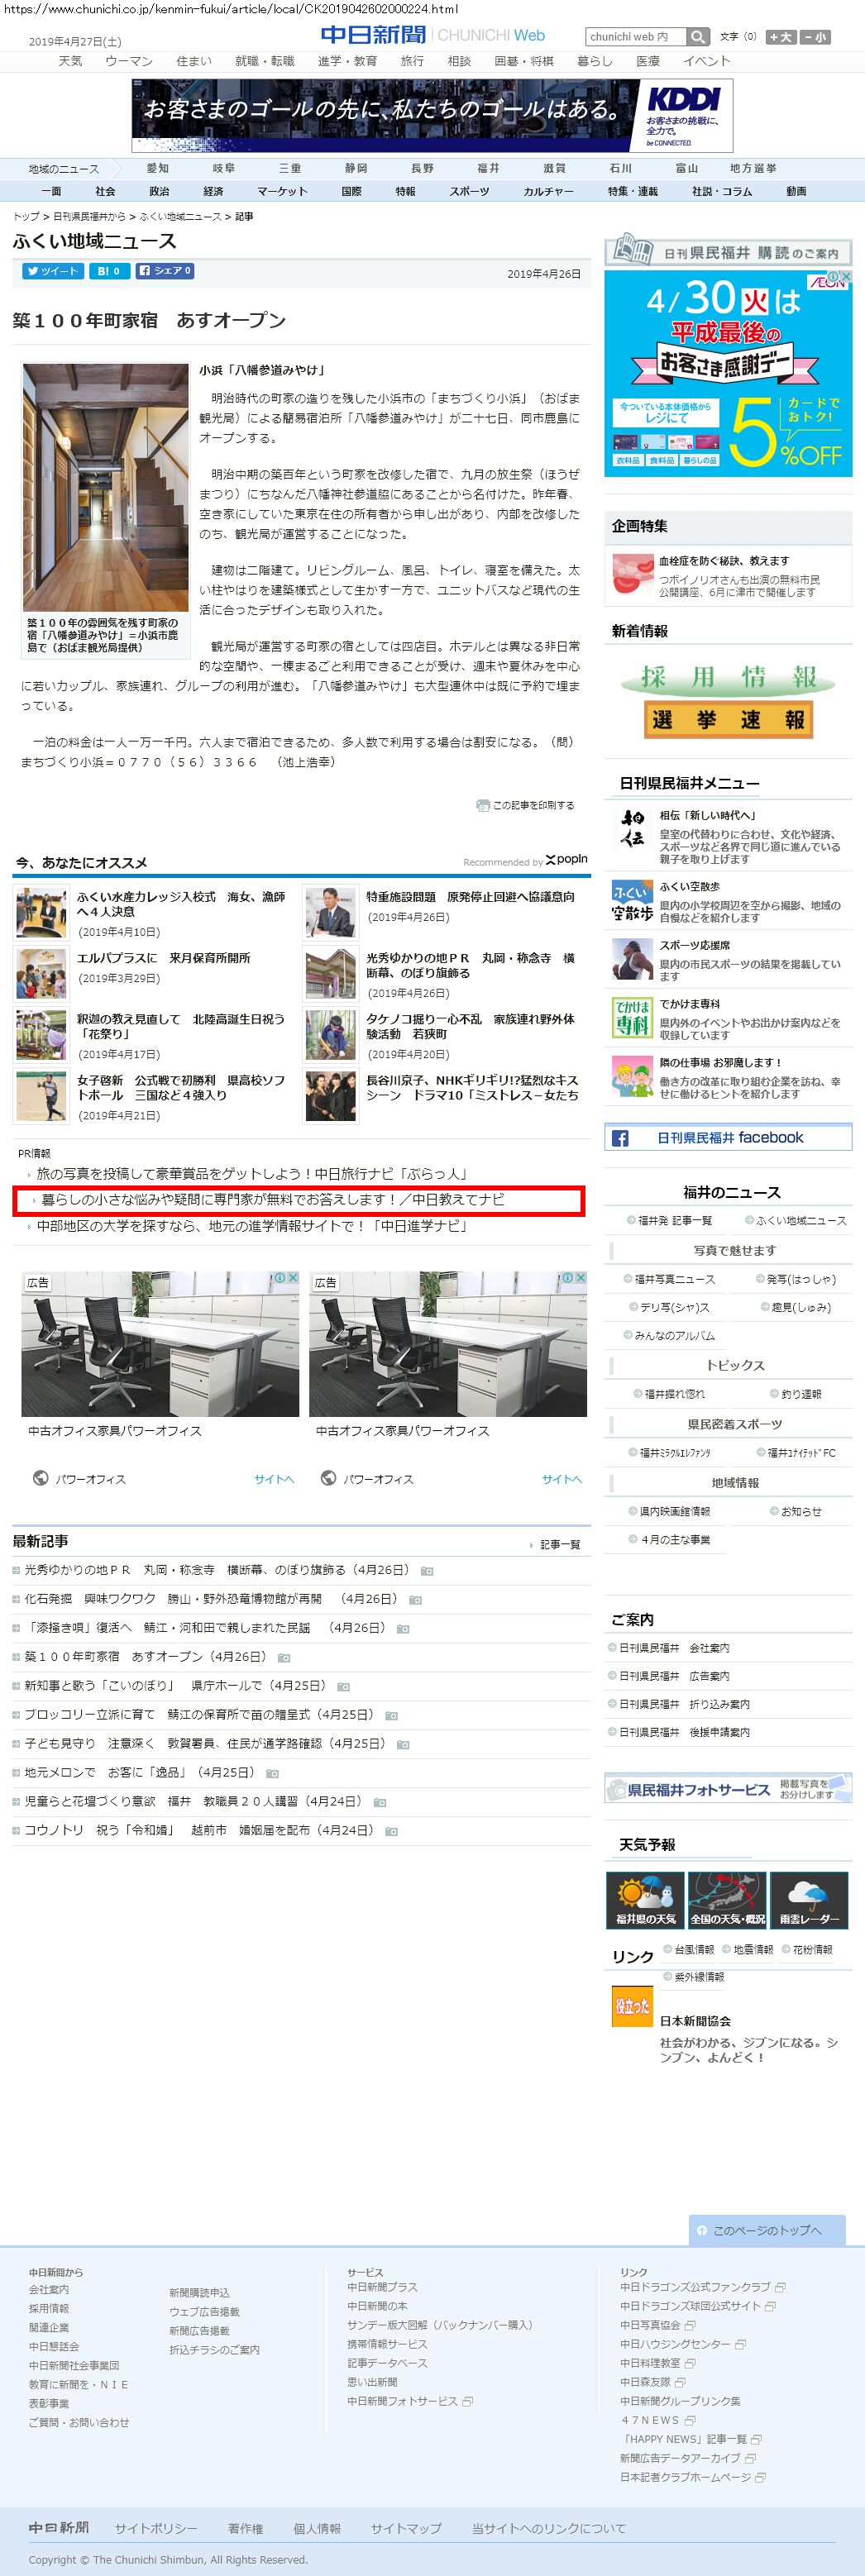Increase text size with 大 button
The image size is (865, 2576).
click(x=780, y=37)
